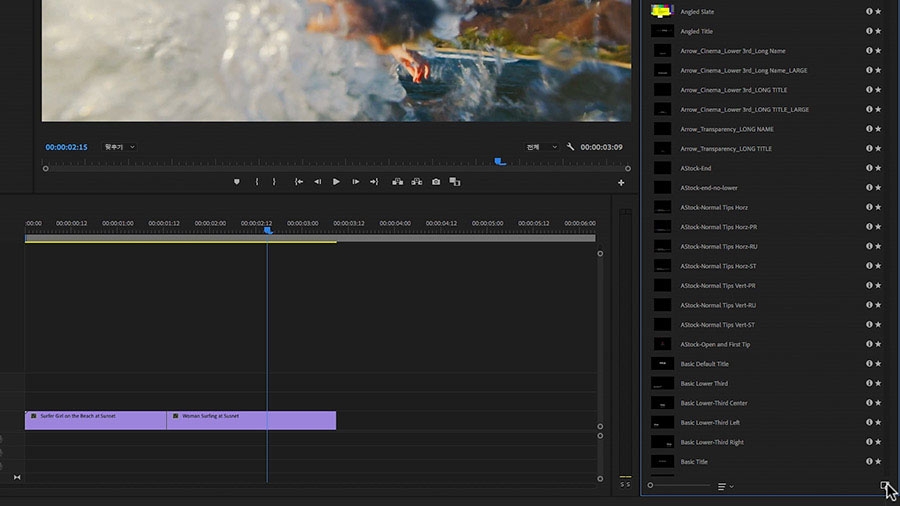900x506 pixels.
Task: Star the Basic Lower Third template
Action: [878, 383]
